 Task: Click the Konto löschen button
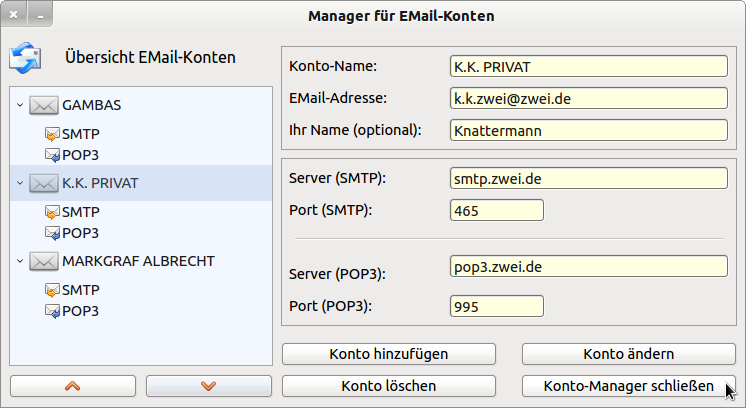click(x=389, y=385)
